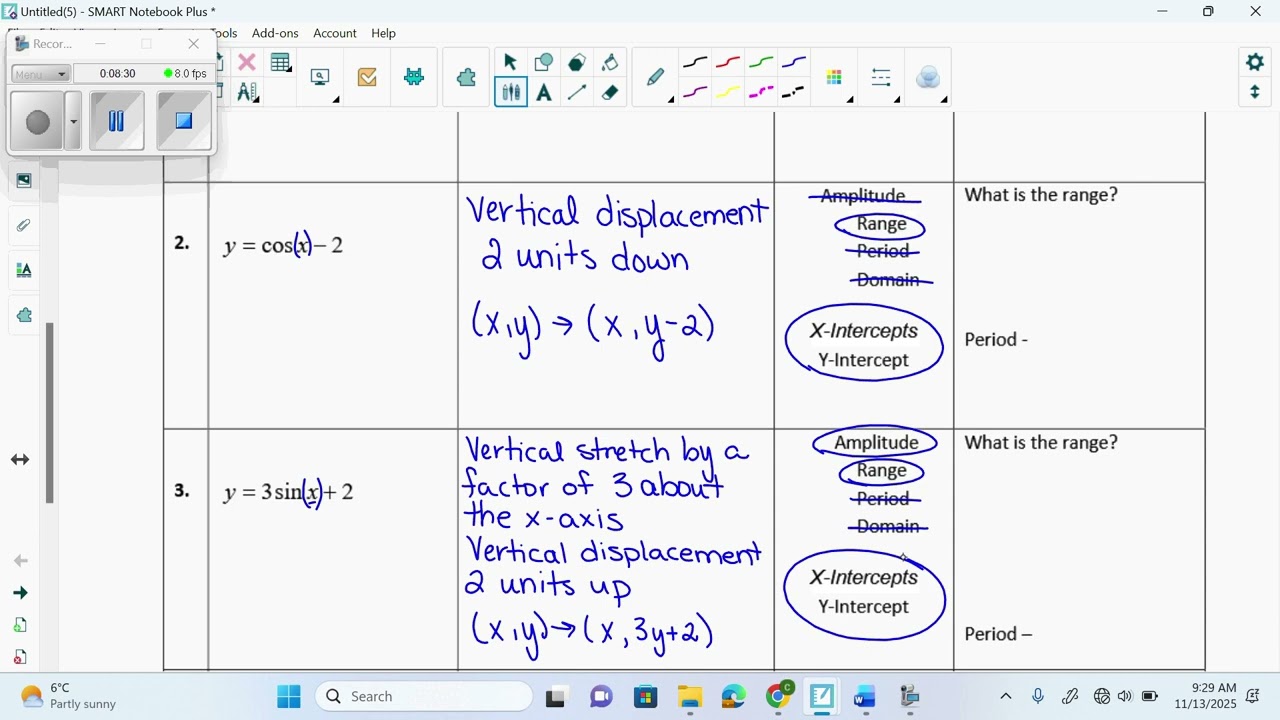The width and height of the screenshot is (1280, 720).
Task: Pick the blue pen style
Action: point(794,63)
